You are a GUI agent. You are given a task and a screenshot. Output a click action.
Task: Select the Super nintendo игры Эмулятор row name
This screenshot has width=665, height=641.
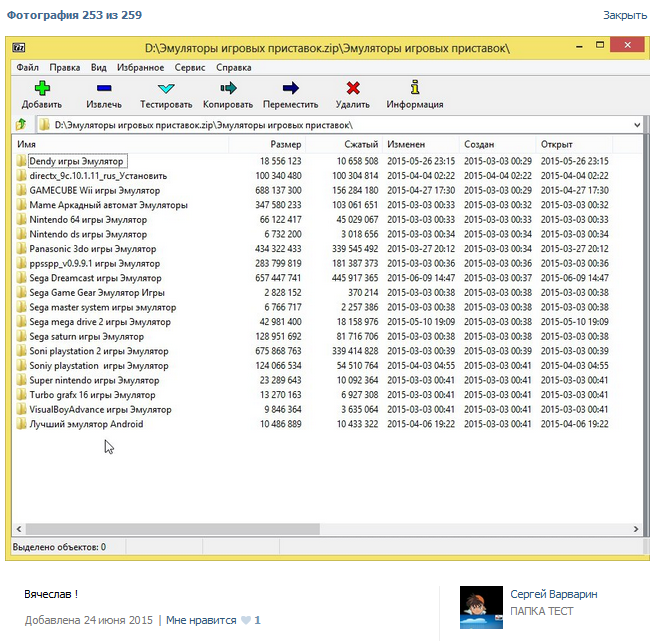94,380
